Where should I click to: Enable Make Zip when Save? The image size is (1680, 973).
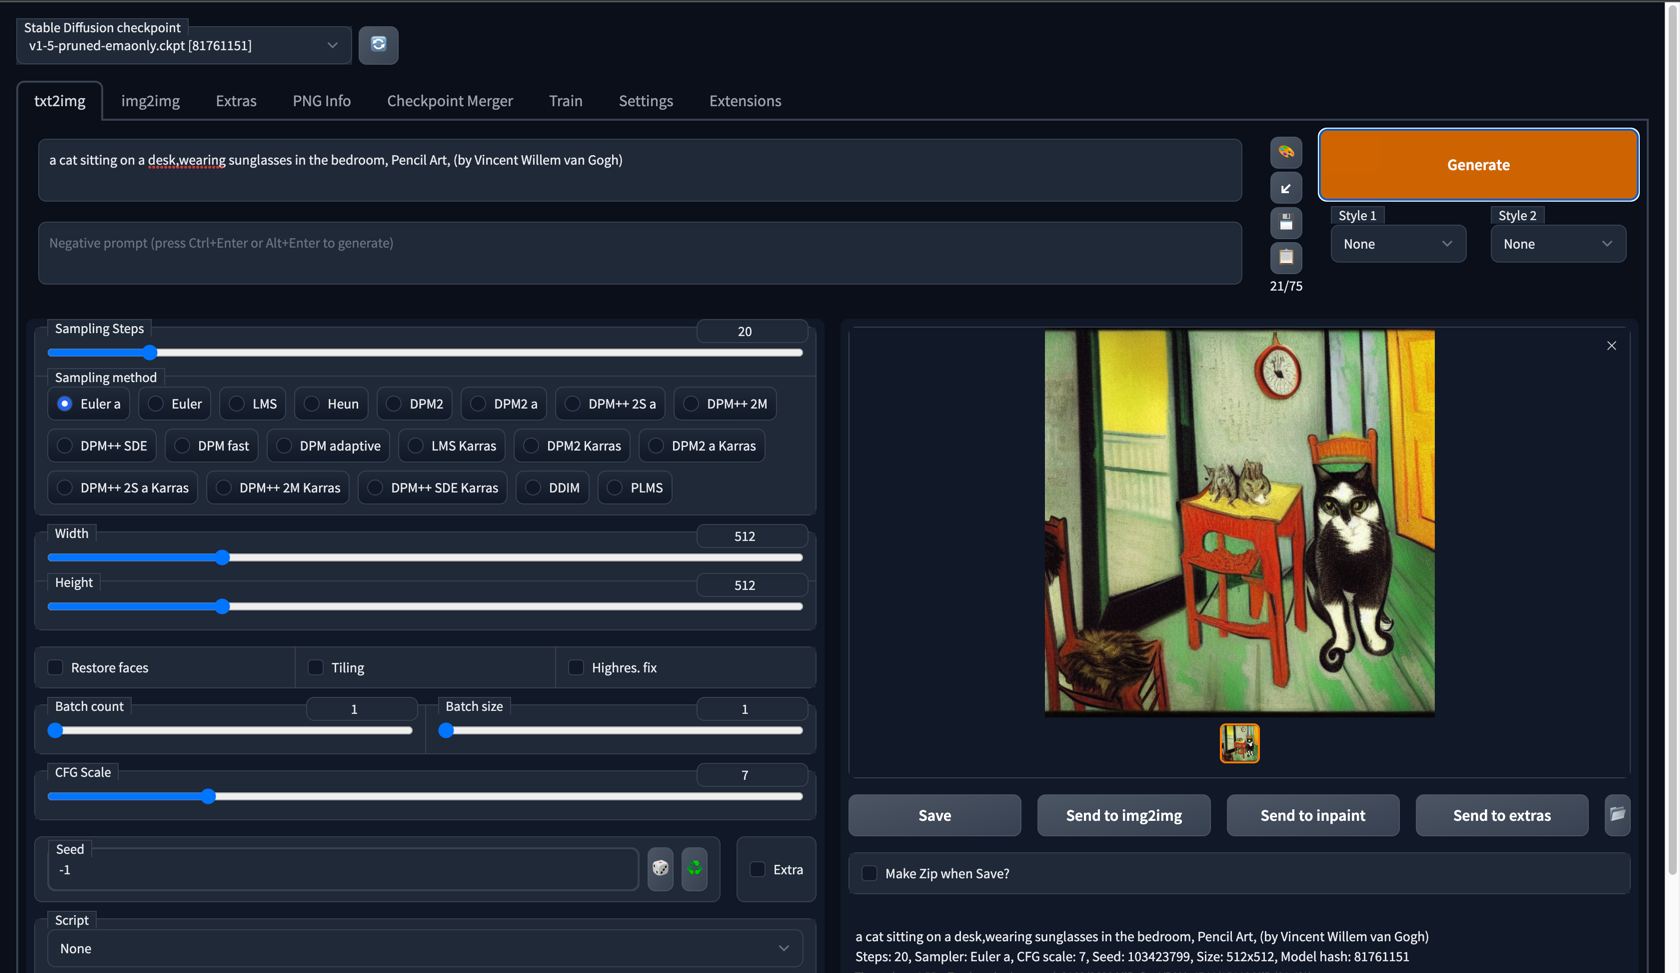(869, 873)
